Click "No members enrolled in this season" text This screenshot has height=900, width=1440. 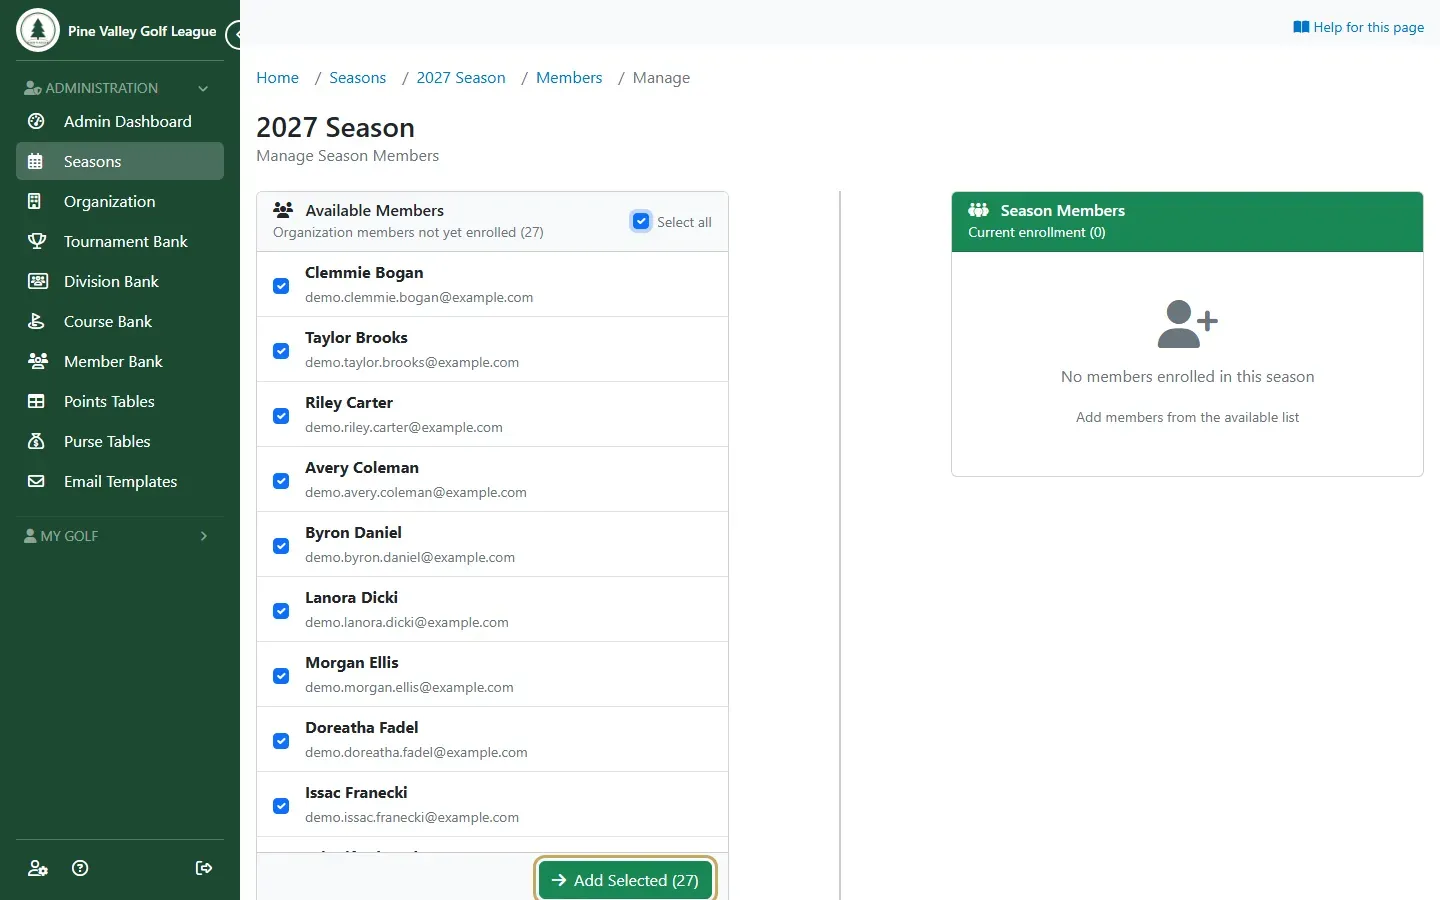tap(1187, 377)
